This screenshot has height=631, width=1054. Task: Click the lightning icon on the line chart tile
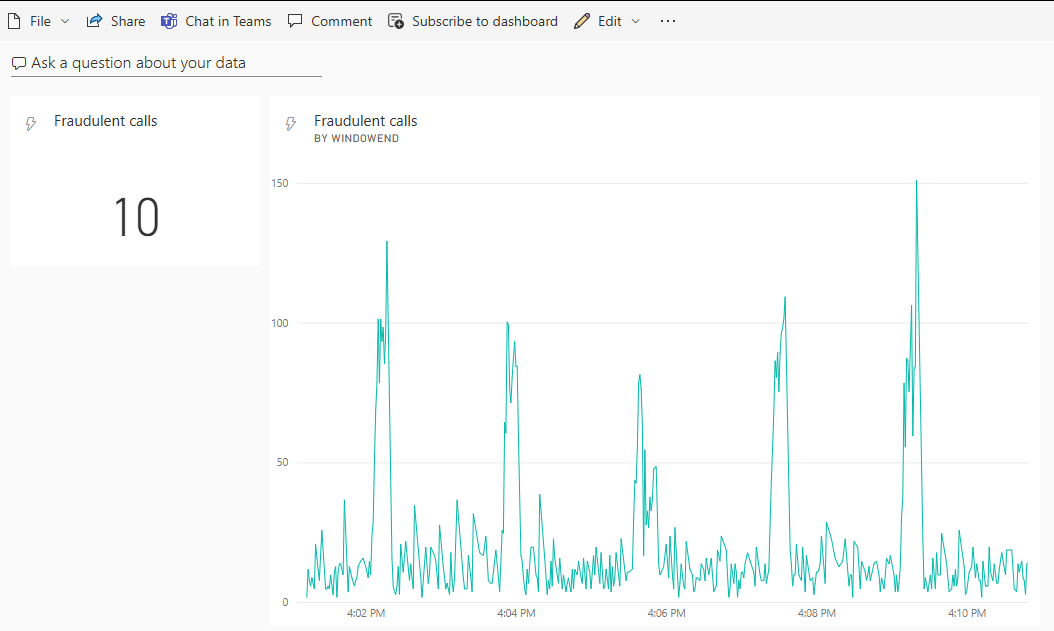click(290, 124)
